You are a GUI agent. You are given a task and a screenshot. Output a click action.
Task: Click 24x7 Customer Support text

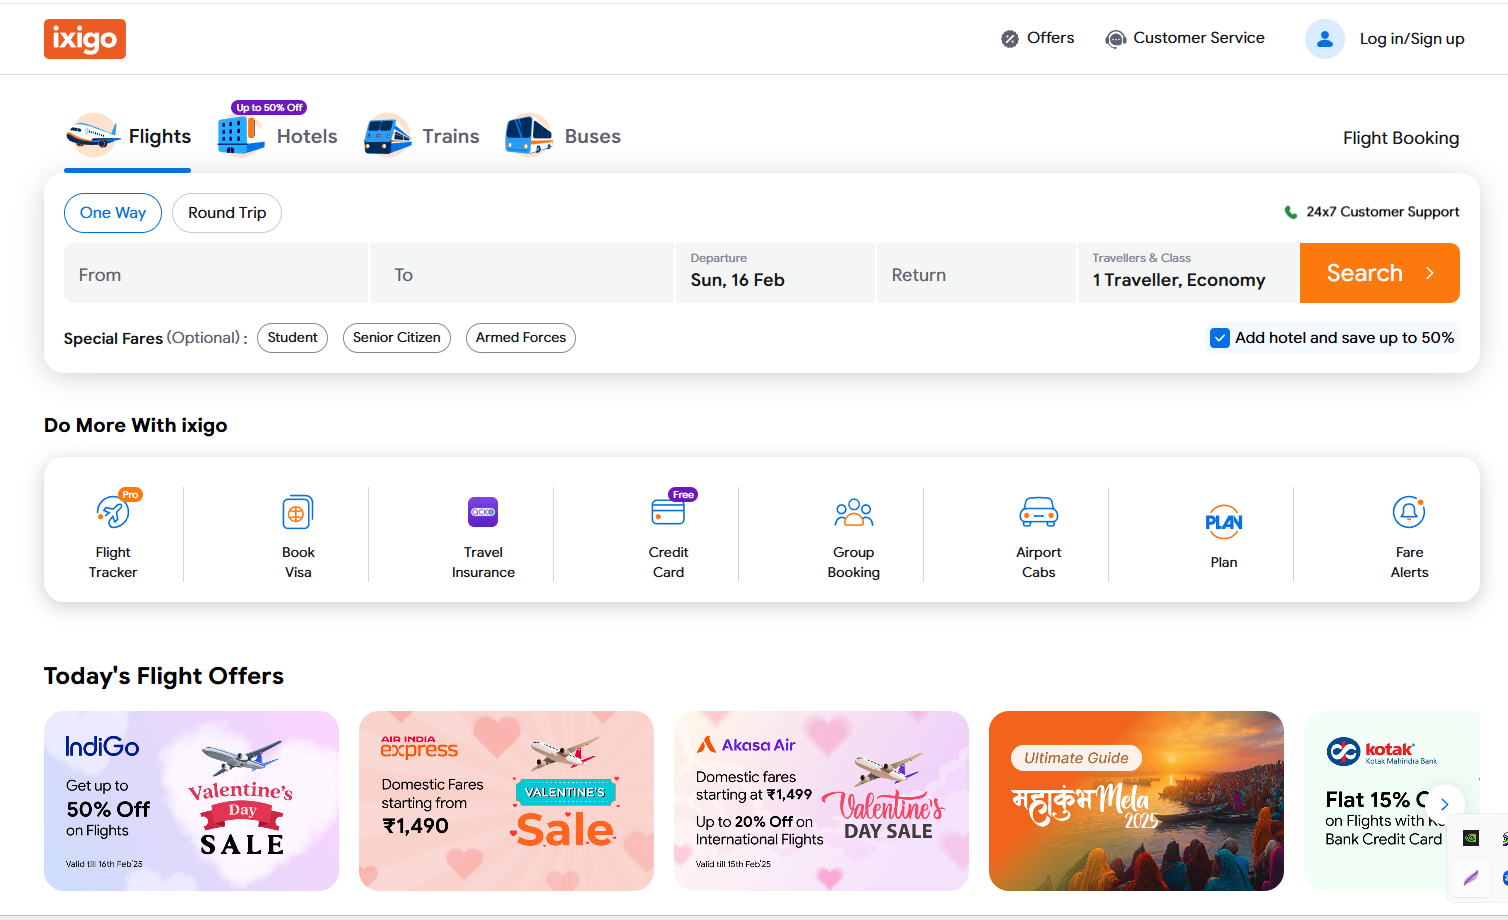tap(1383, 212)
